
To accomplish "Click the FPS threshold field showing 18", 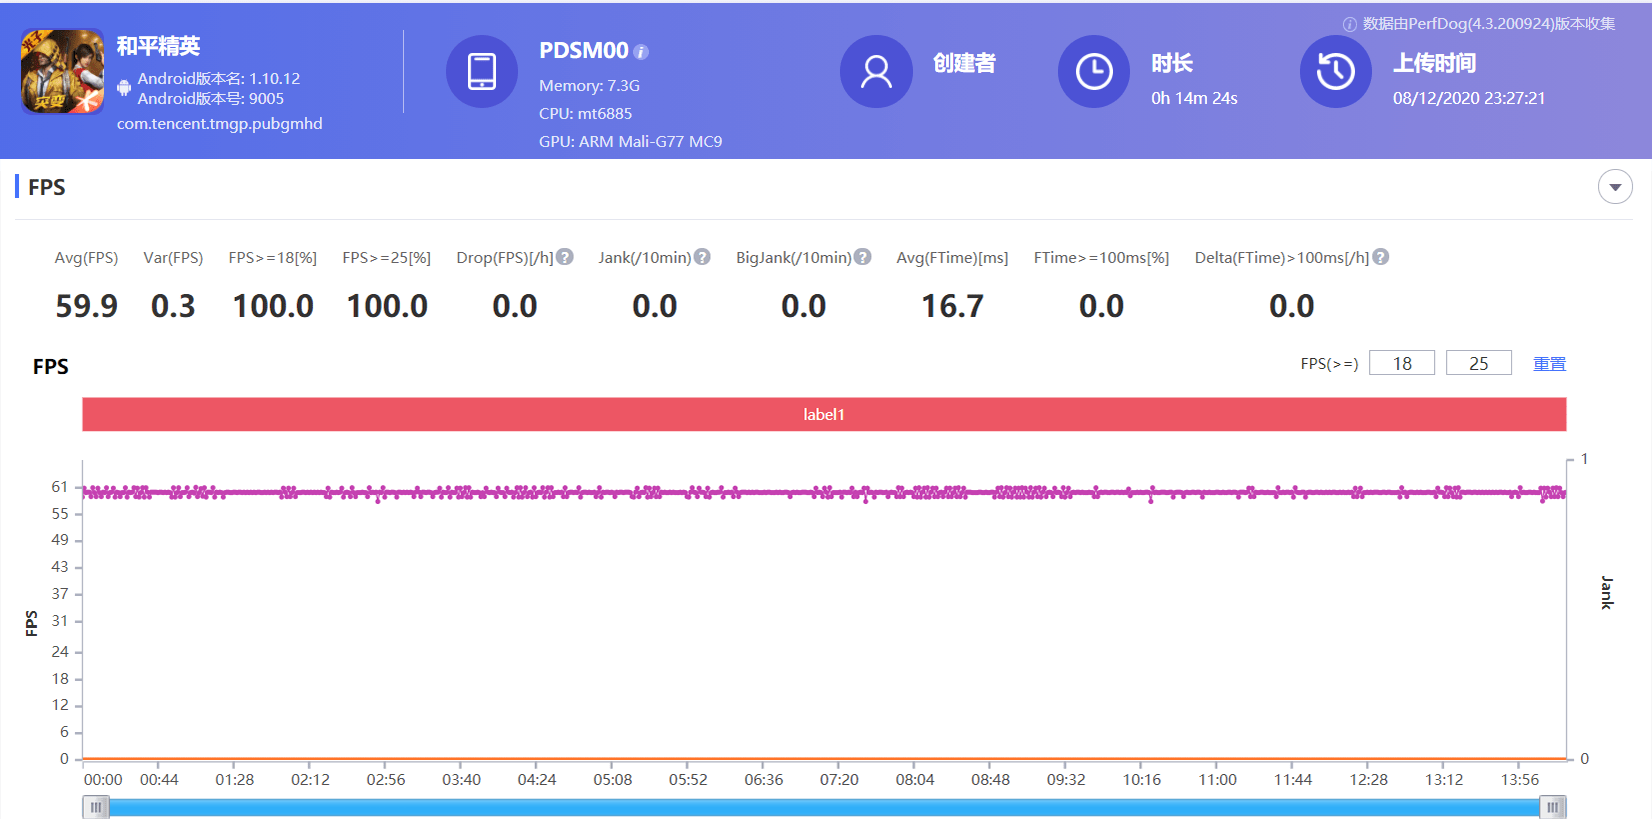I will coord(1402,363).
